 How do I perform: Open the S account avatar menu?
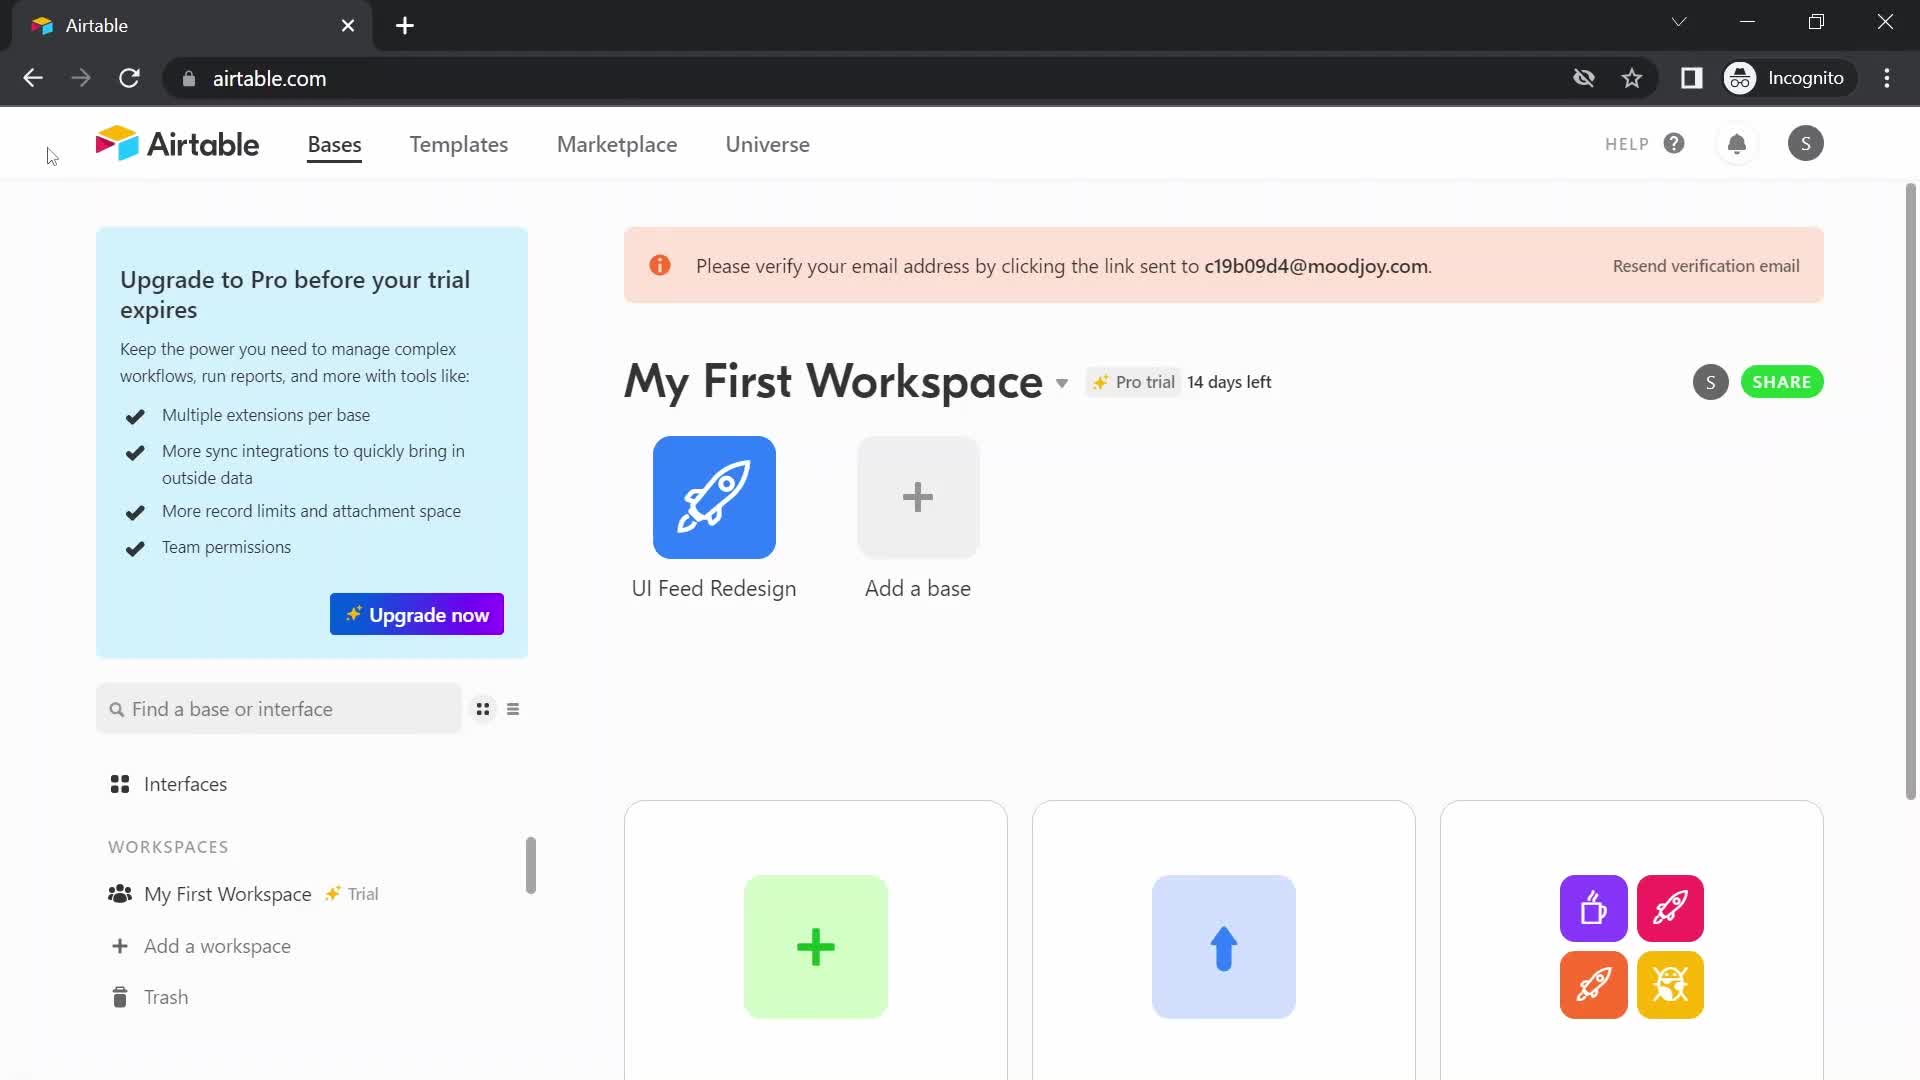pos(1805,144)
